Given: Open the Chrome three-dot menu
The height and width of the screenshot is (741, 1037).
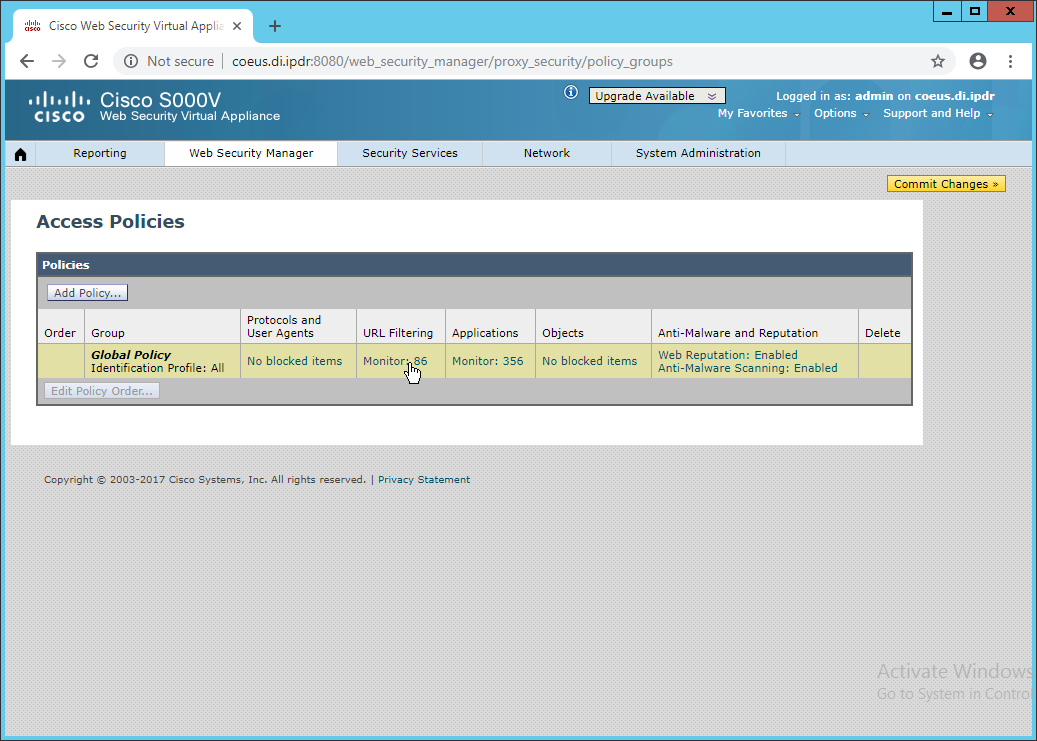Looking at the screenshot, I should 1011,62.
